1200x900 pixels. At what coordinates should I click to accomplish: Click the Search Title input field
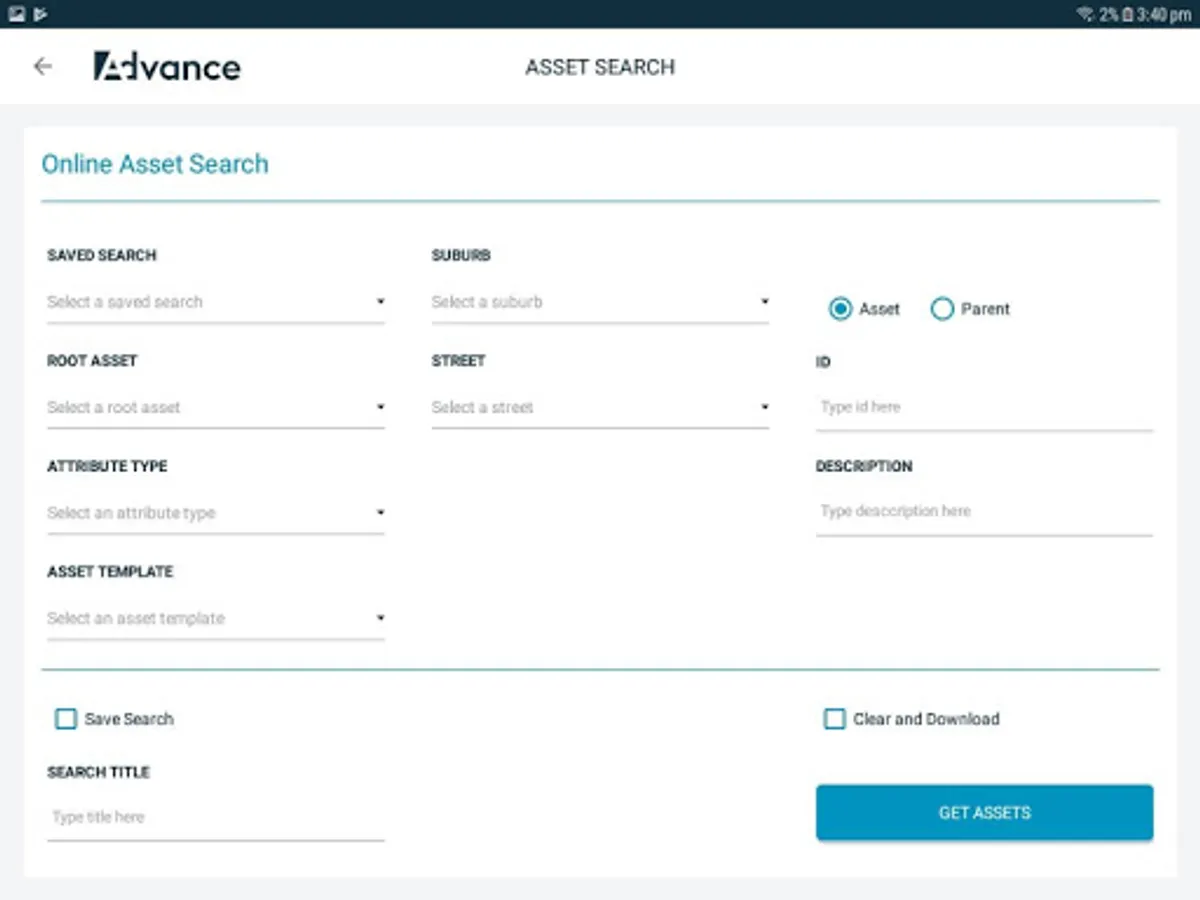click(215, 817)
